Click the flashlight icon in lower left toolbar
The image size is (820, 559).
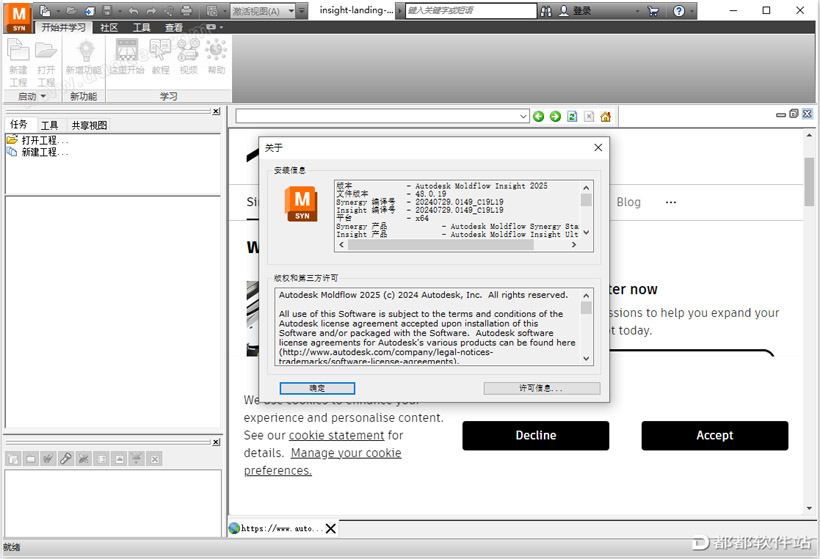(66, 459)
